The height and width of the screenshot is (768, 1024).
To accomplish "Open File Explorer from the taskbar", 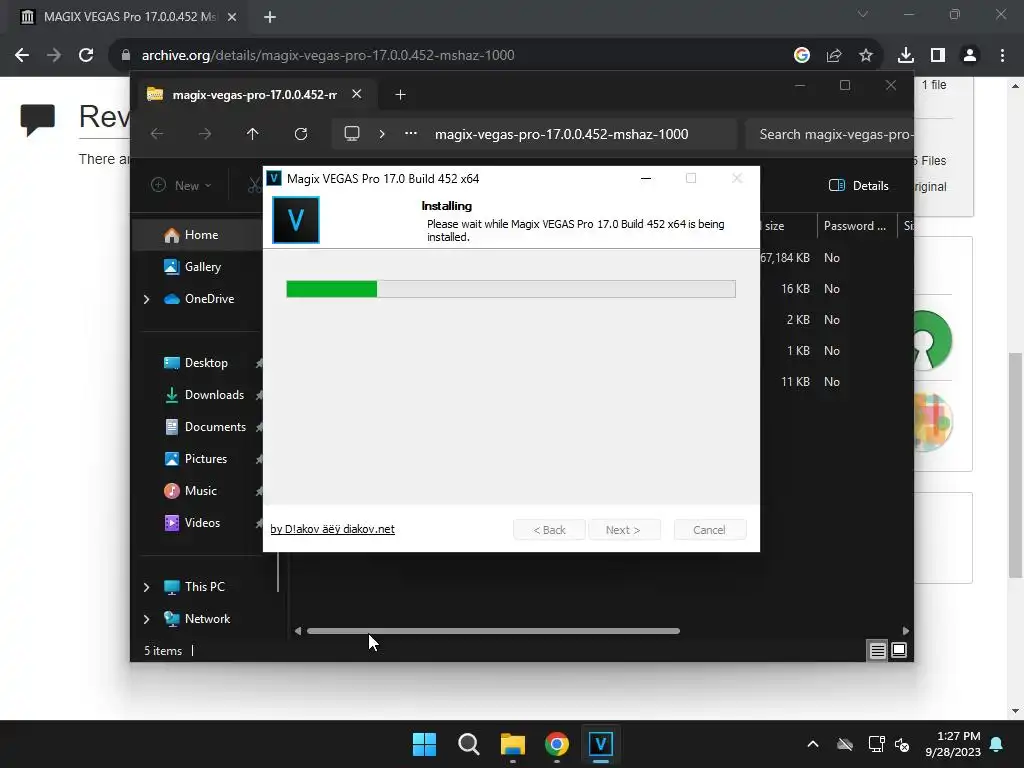I will [x=513, y=744].
